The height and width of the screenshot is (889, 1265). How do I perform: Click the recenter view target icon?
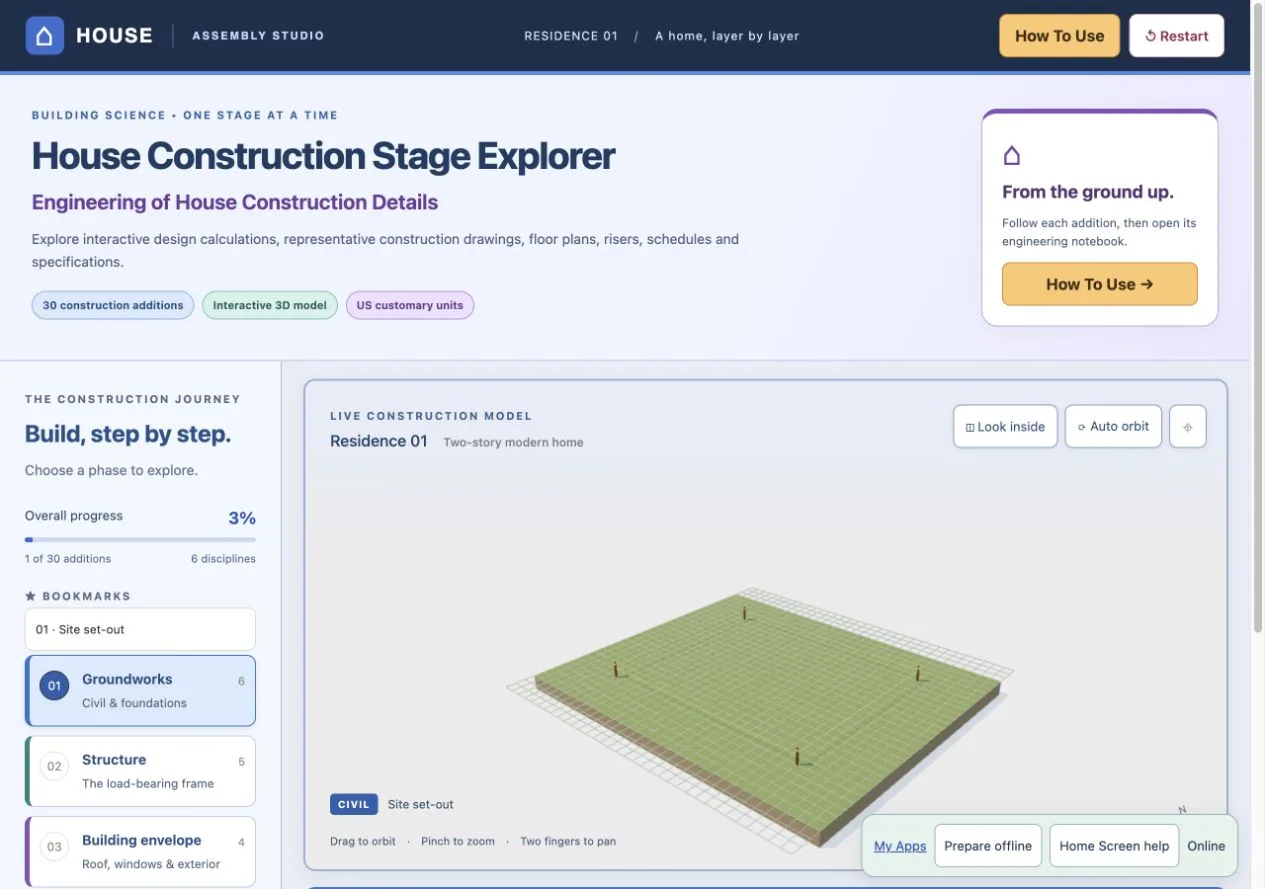pos(1188,426)
